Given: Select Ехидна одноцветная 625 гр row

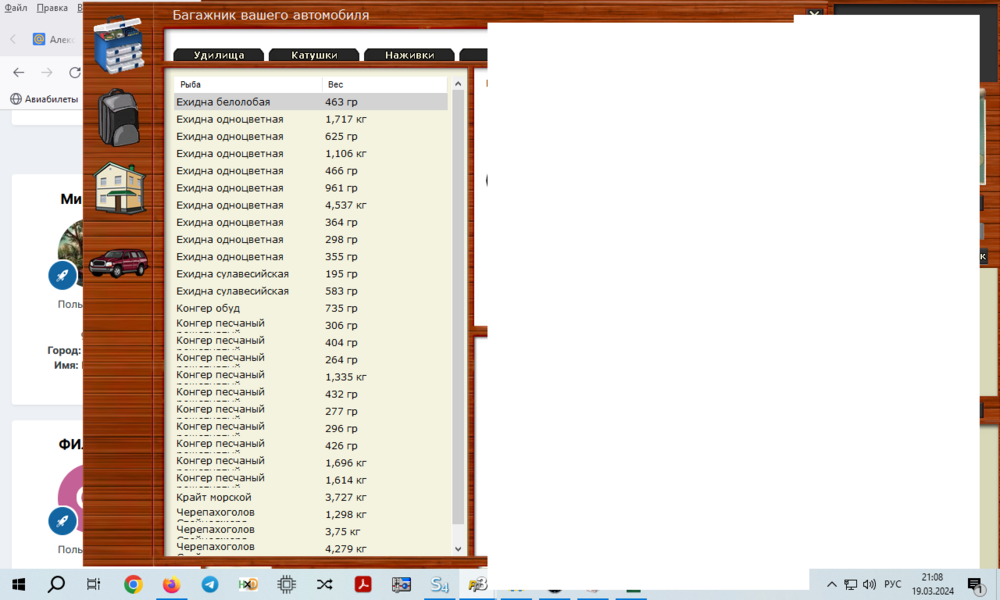Looking at the screenshot, I should point(311,136).
